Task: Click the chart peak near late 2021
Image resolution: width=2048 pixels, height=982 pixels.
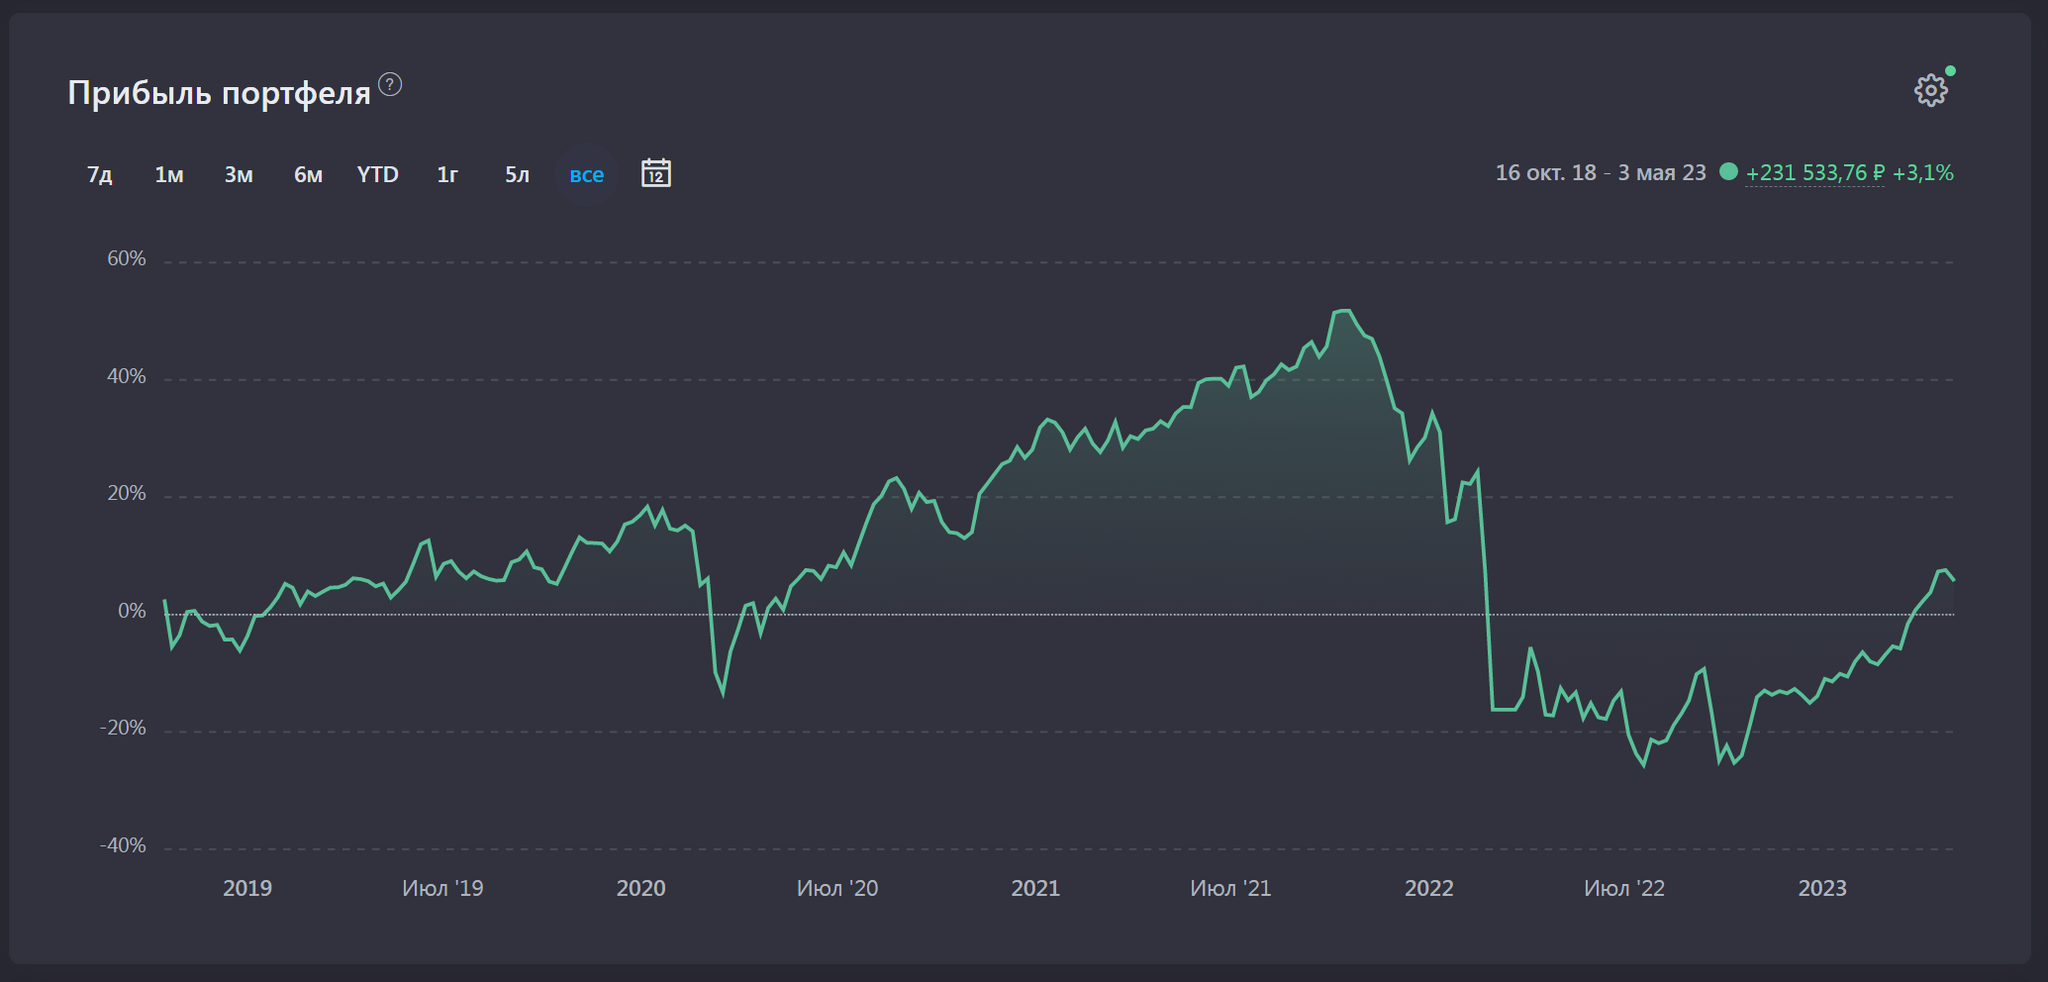Action: point(1343,311)
